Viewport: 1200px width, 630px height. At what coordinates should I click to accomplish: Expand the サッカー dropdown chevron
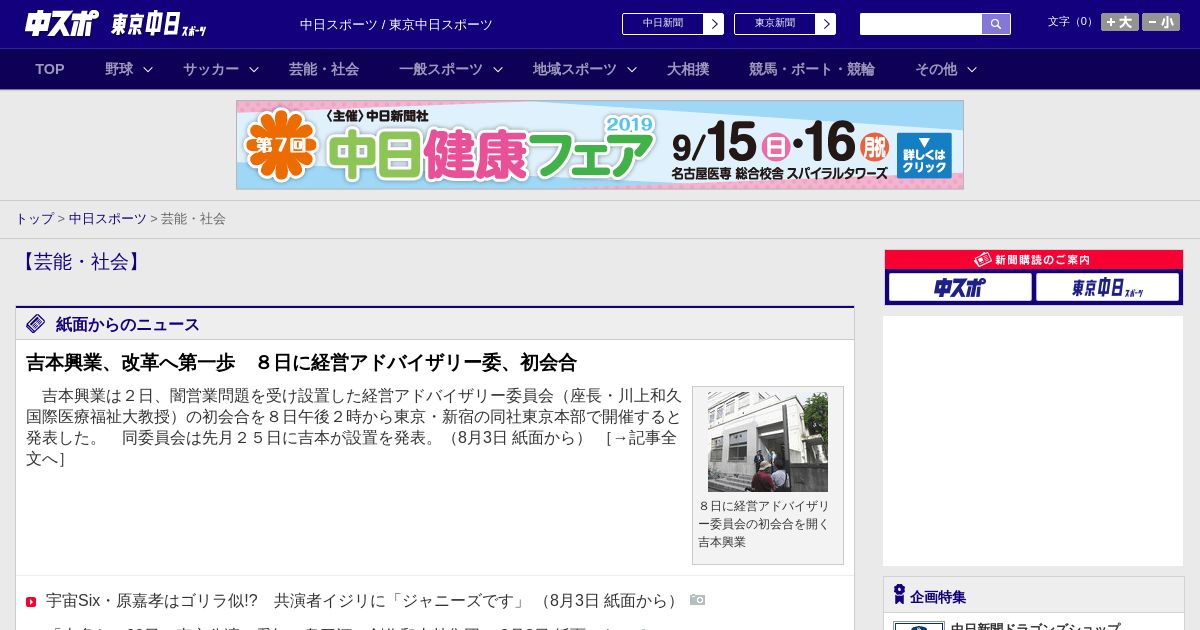click(x=254, y=69)
